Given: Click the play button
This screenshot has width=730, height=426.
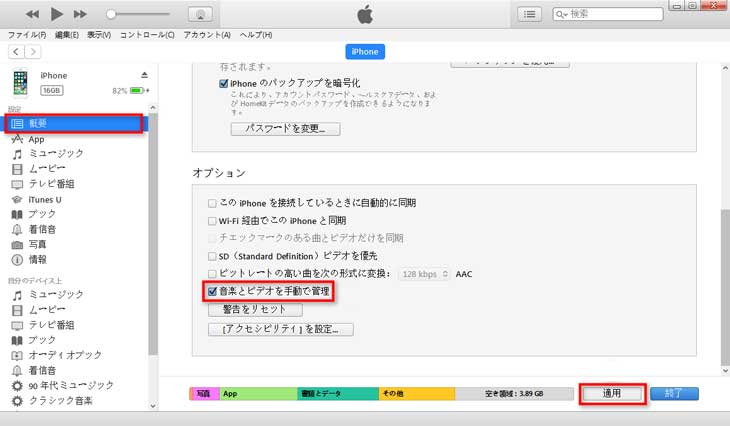Looking at the screenshot, I should pyautogui.click(x=56, y=14).
